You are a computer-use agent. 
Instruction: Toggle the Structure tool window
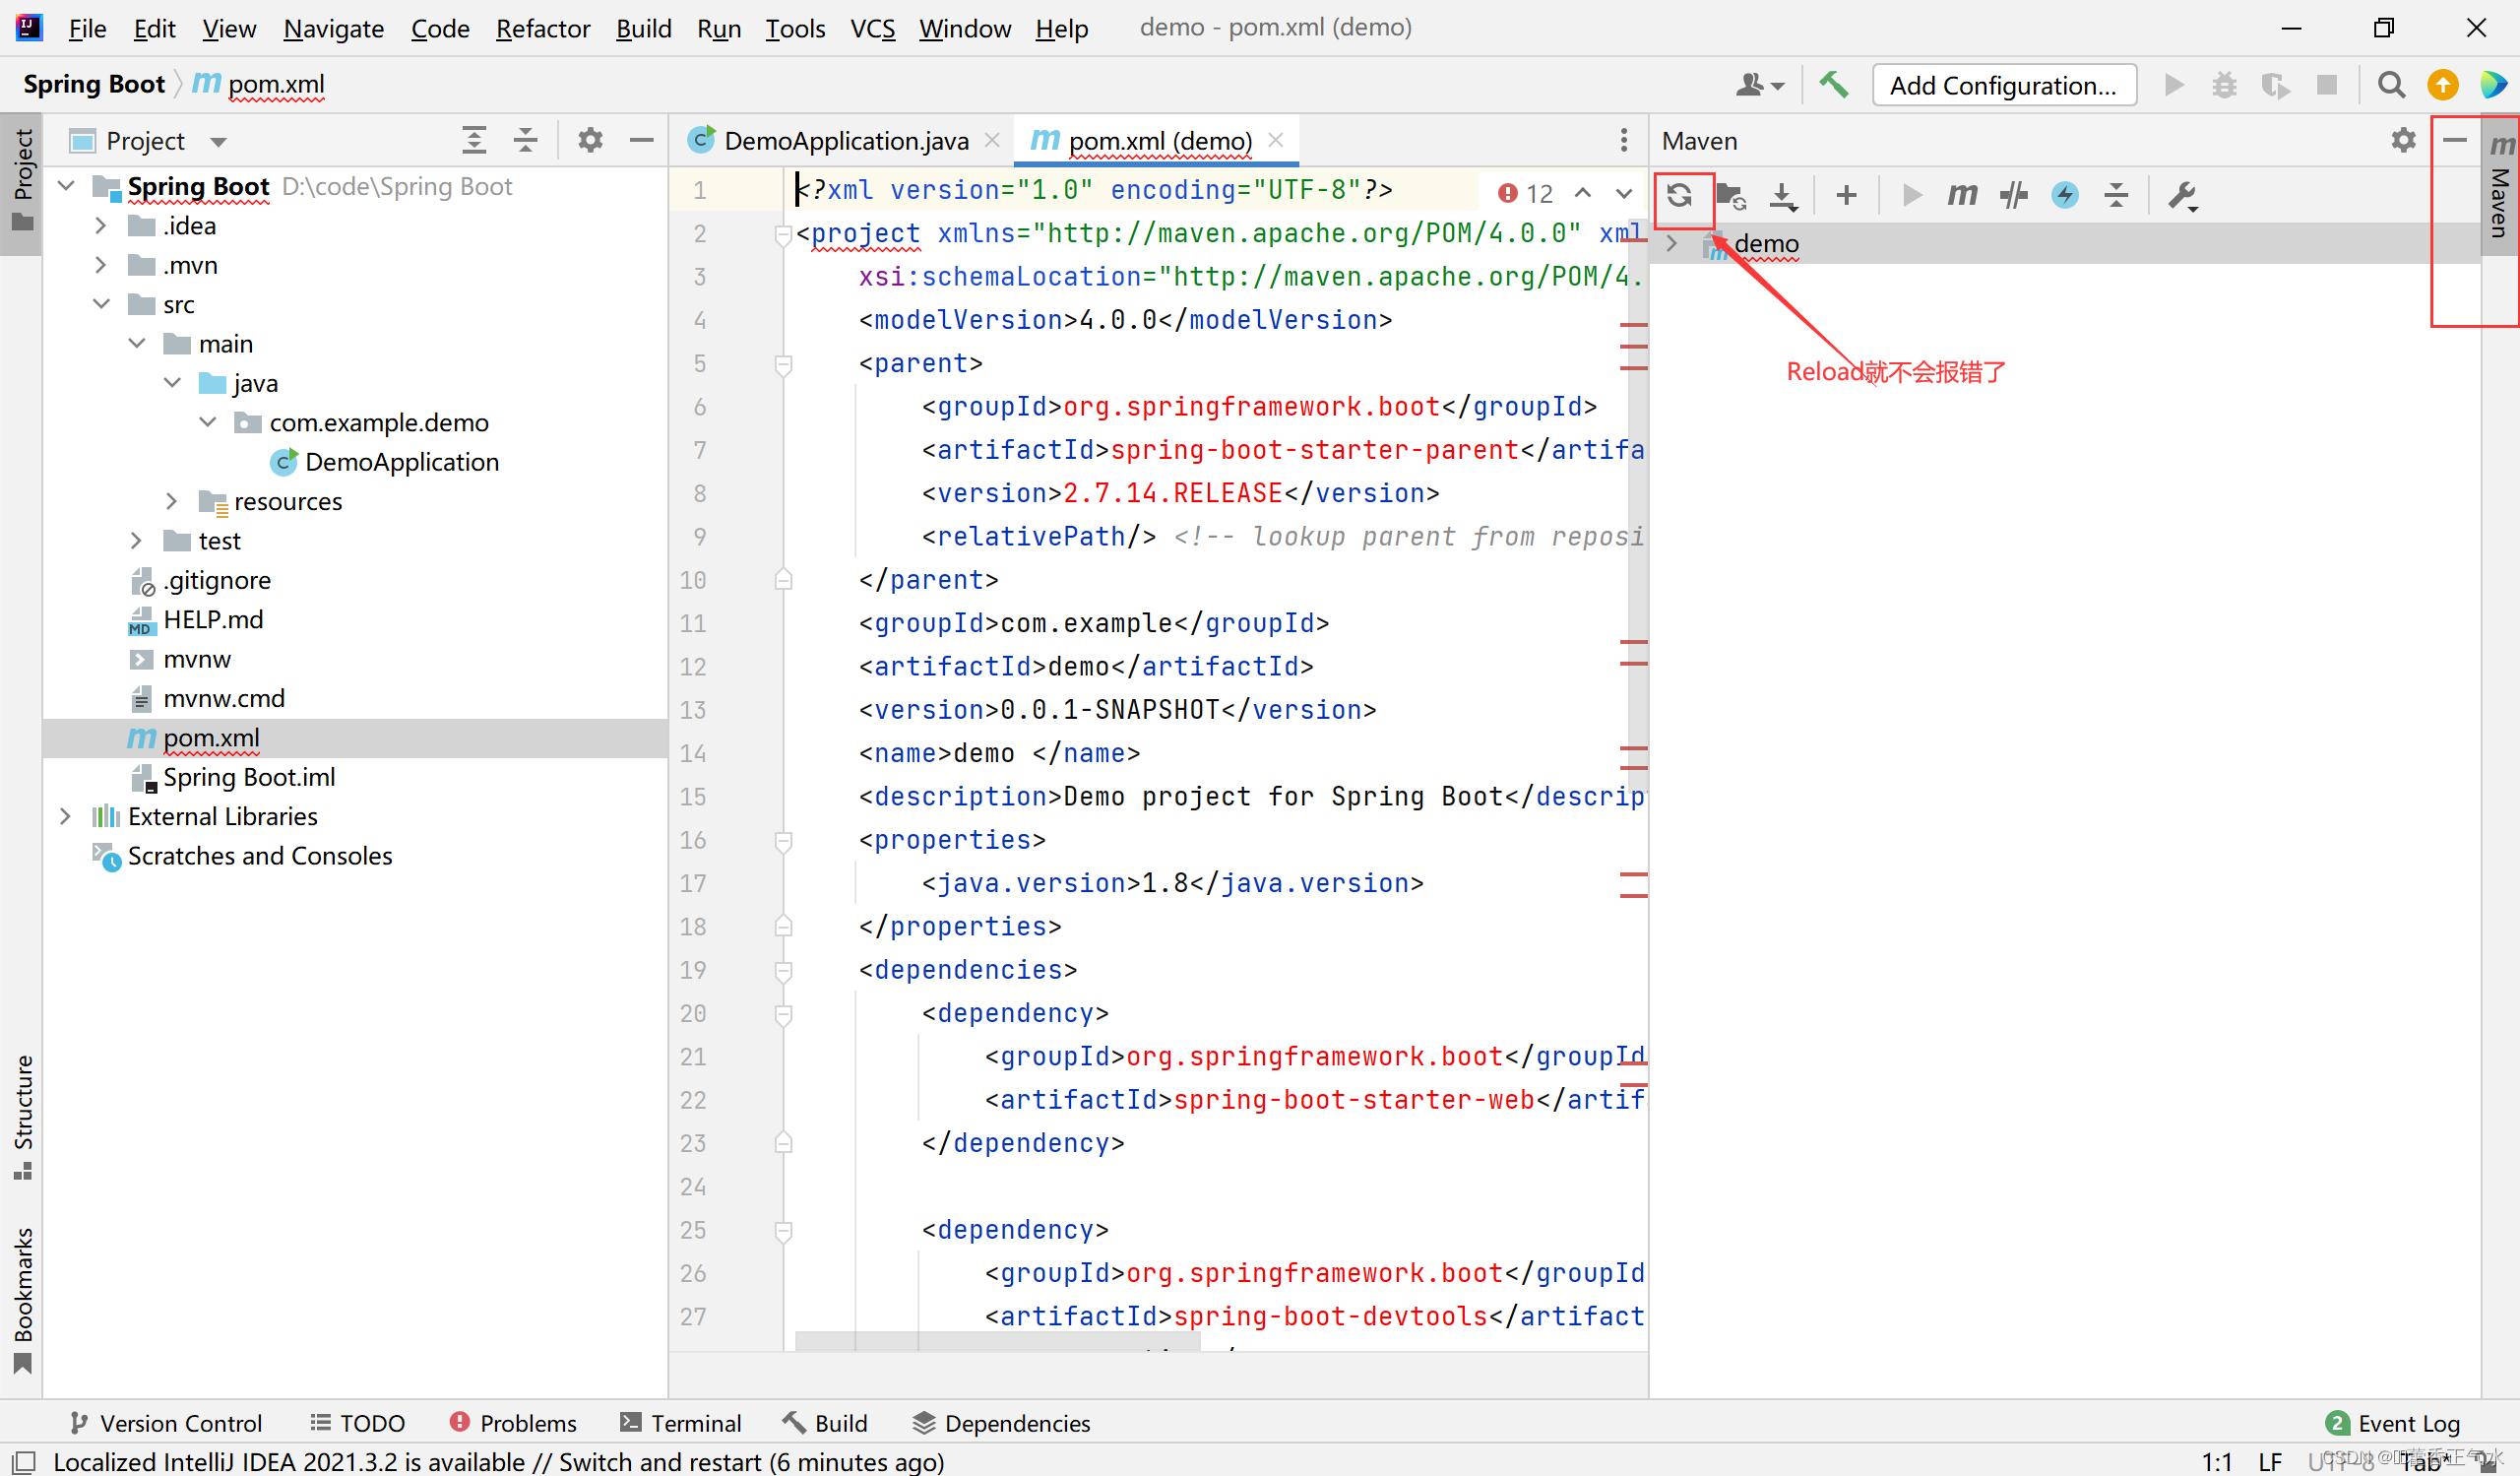(23, 1114)
